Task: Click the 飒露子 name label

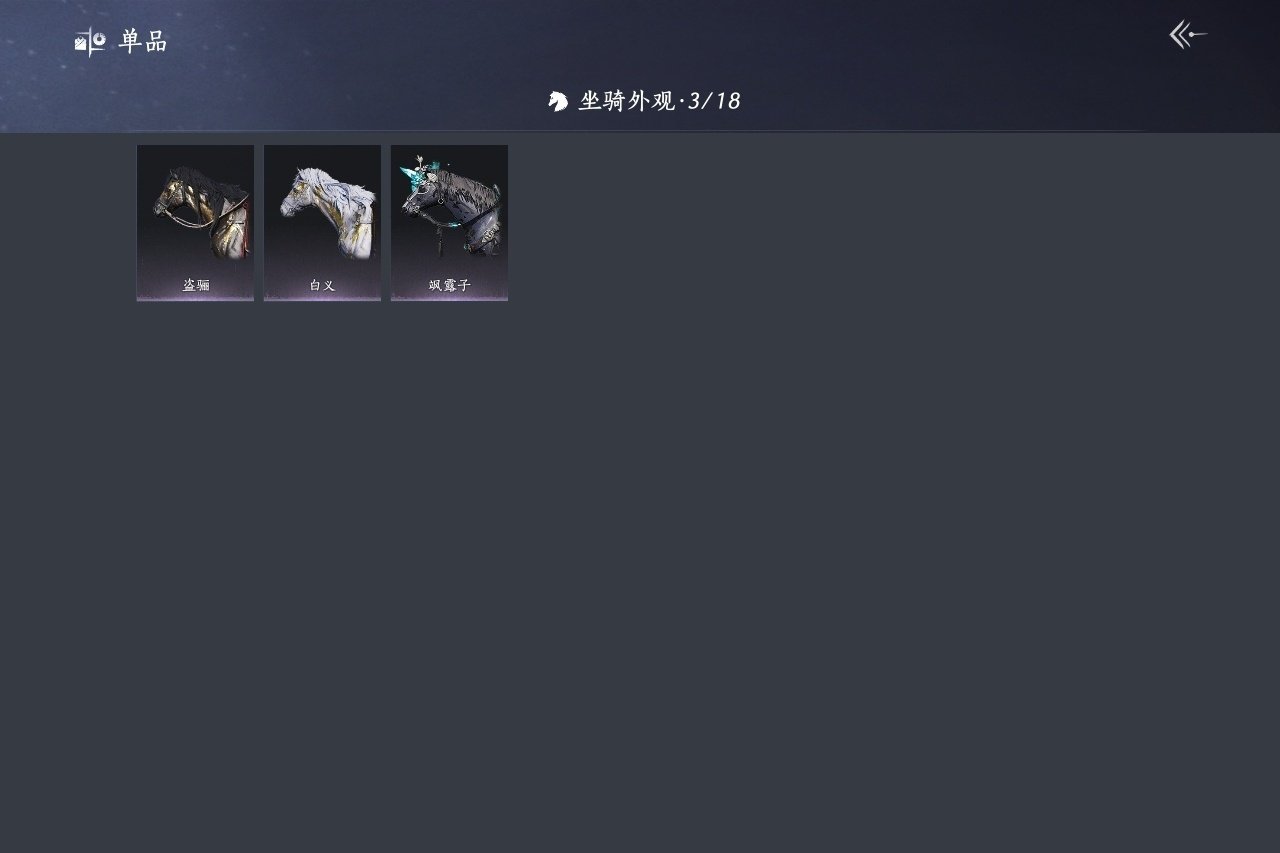Action: pos(449,285)
